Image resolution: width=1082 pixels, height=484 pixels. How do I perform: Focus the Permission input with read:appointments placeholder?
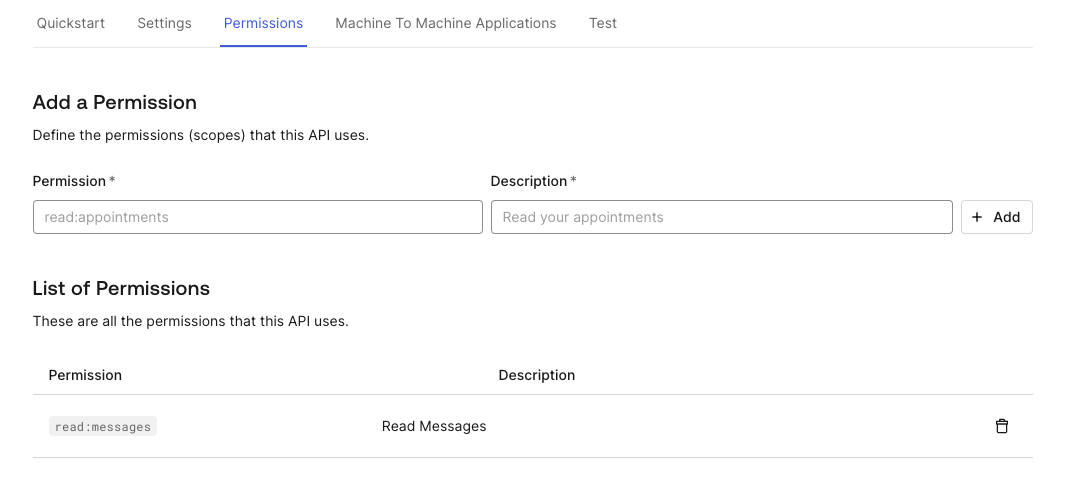pos(257,217)
